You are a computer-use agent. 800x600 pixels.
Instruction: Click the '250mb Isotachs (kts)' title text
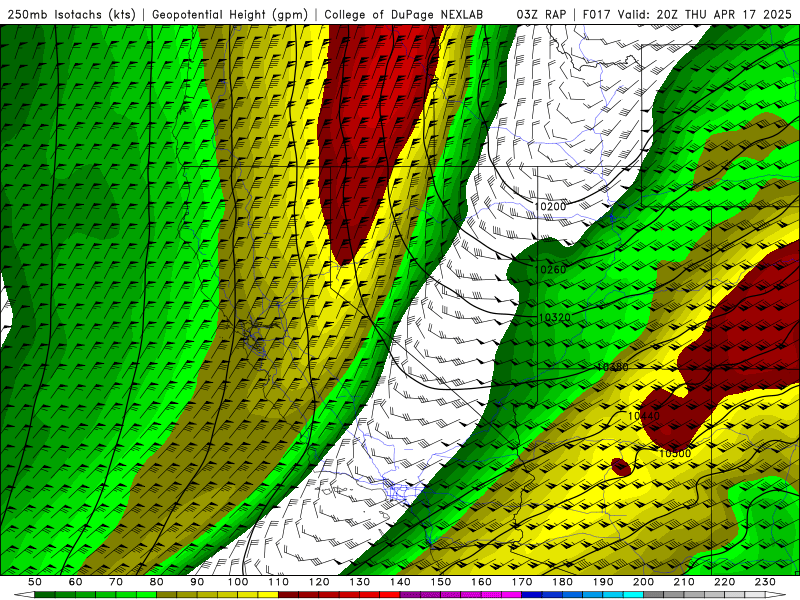point(71,14)
